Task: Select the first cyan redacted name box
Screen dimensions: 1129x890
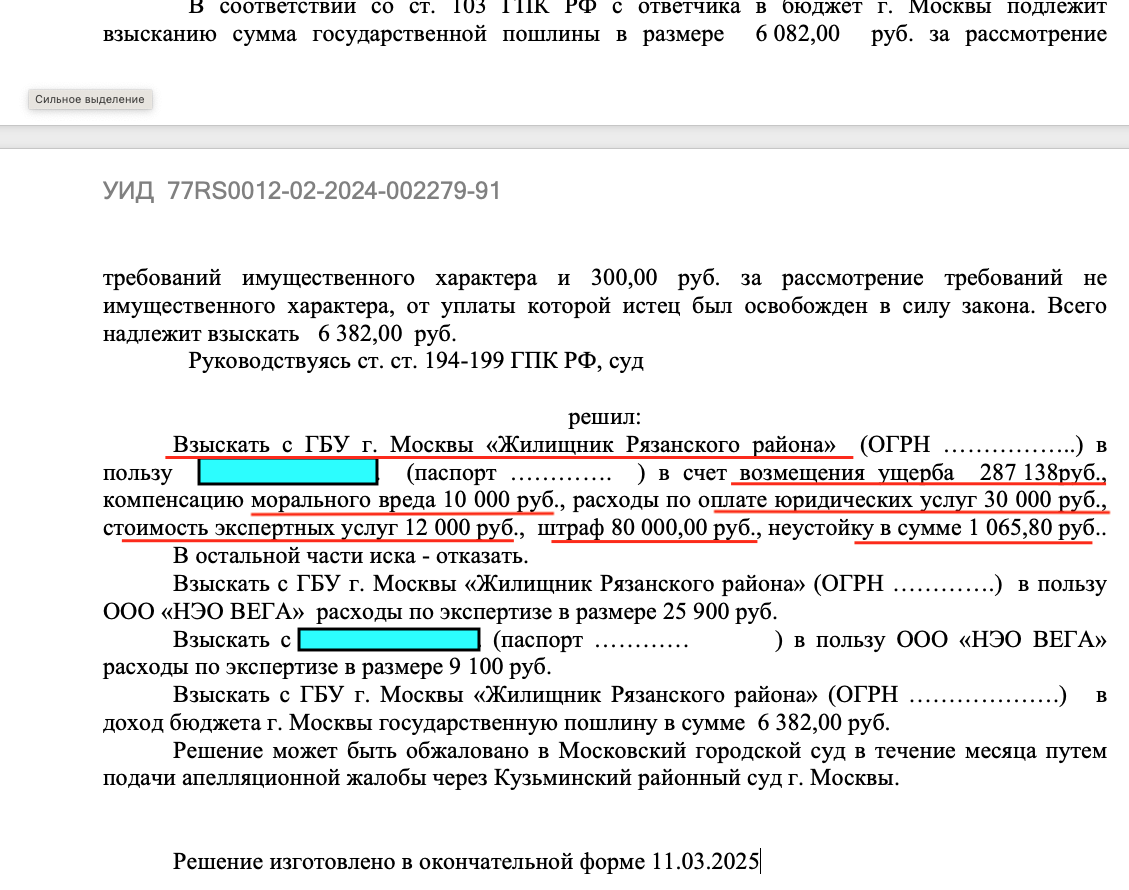Action: [288, 472]
